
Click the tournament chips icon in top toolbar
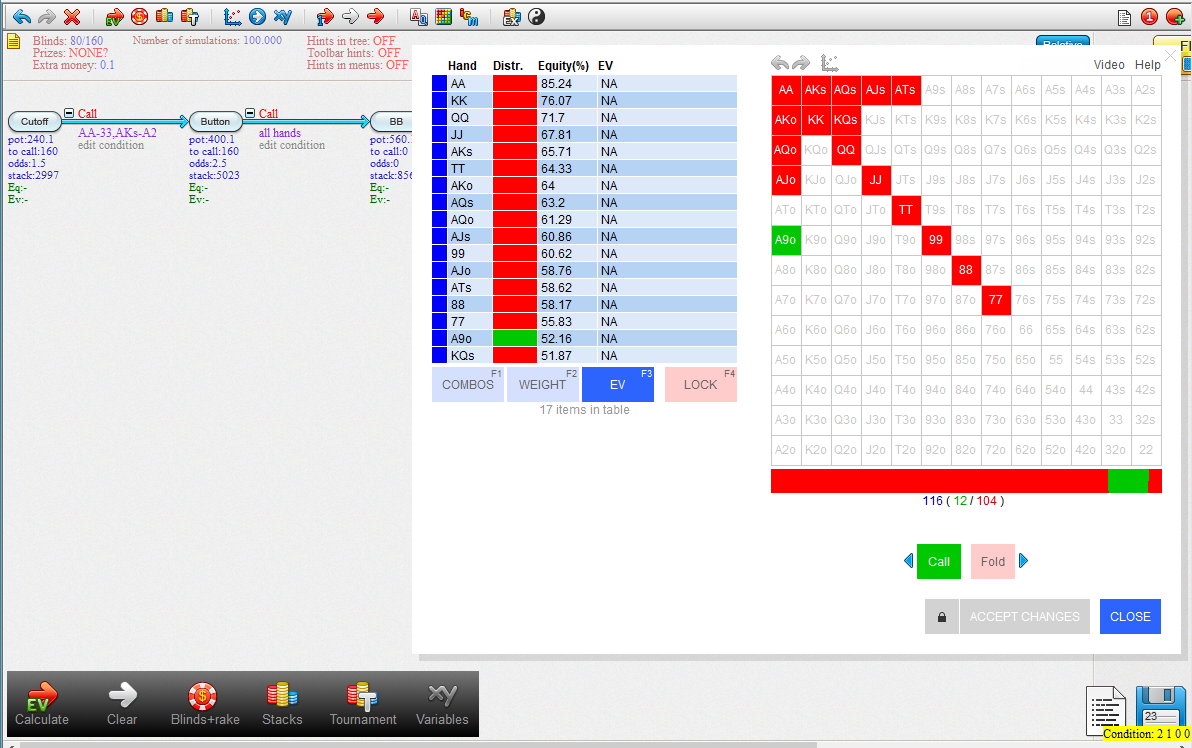tap(190, 16)
